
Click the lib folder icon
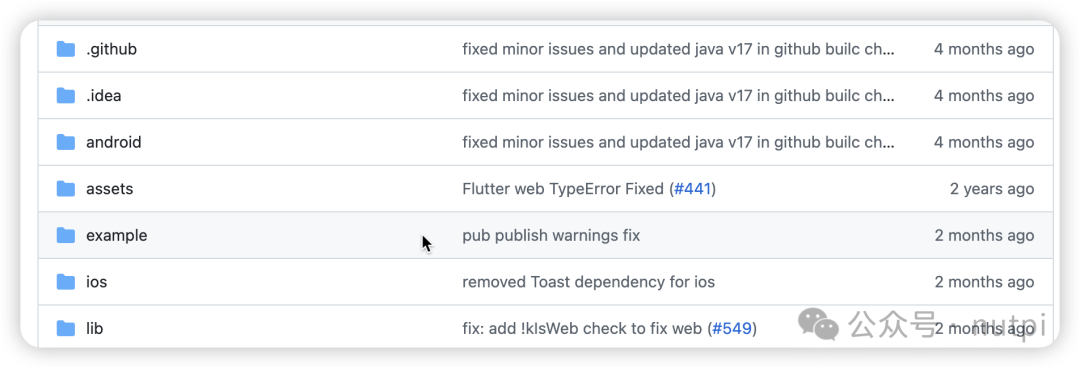click(65, 329)
